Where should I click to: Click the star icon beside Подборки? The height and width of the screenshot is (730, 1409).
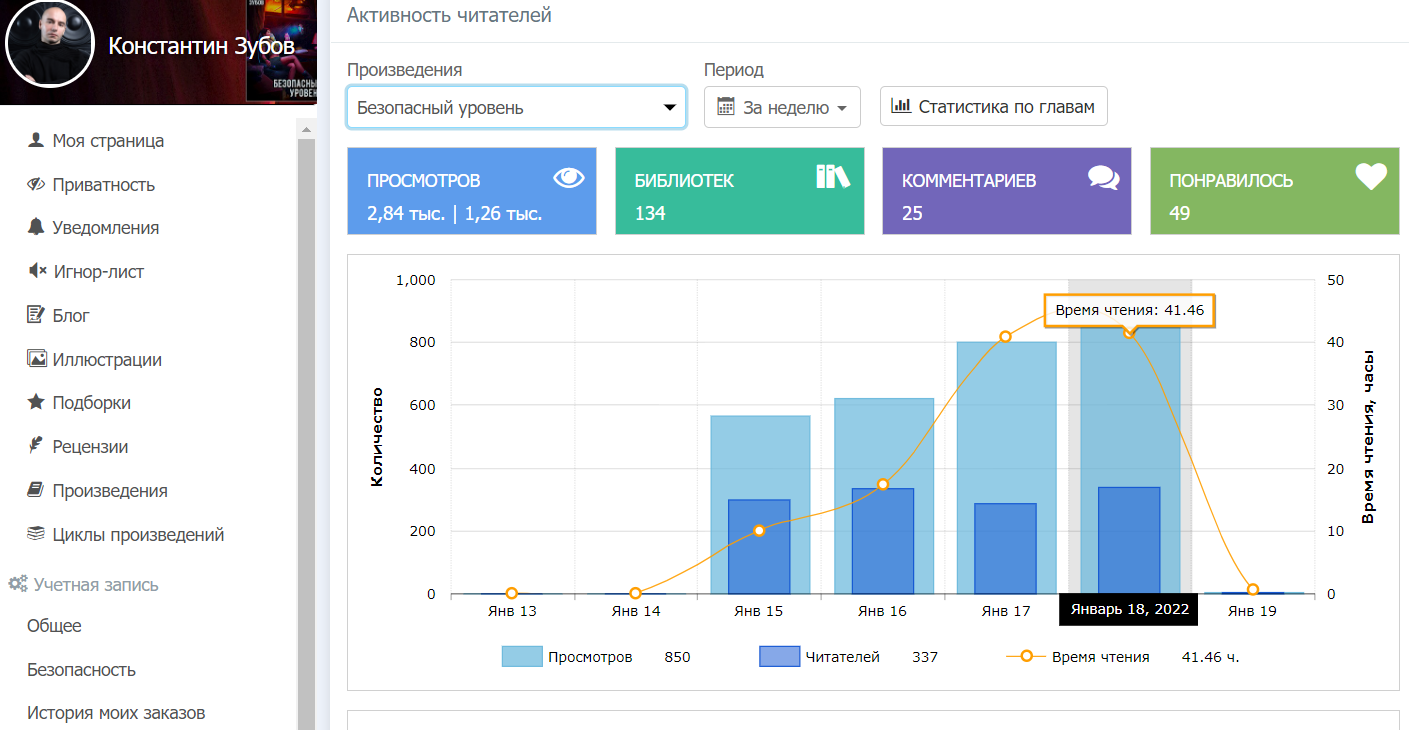point(37,402)
